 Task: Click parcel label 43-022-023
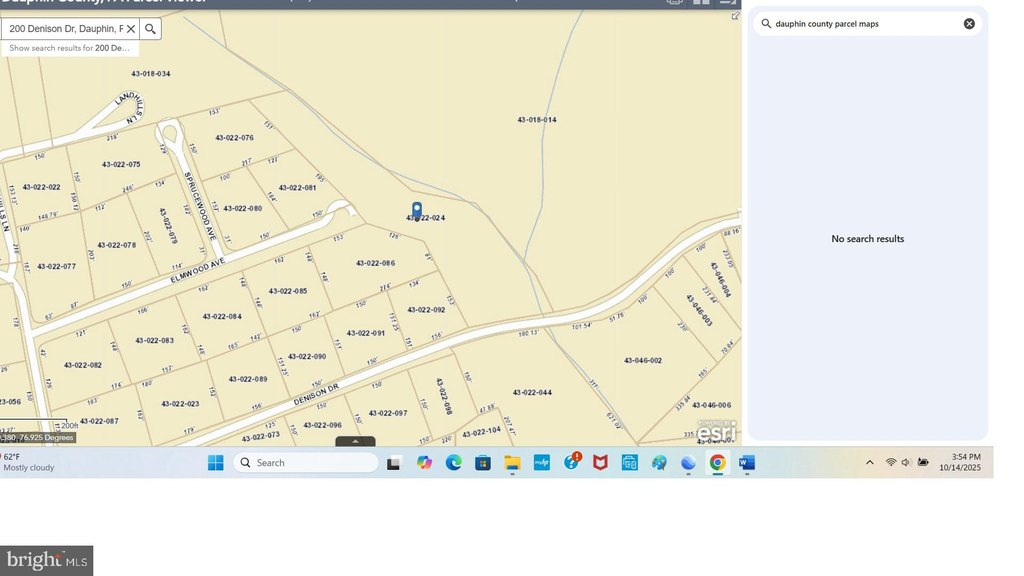click(180, 404)
